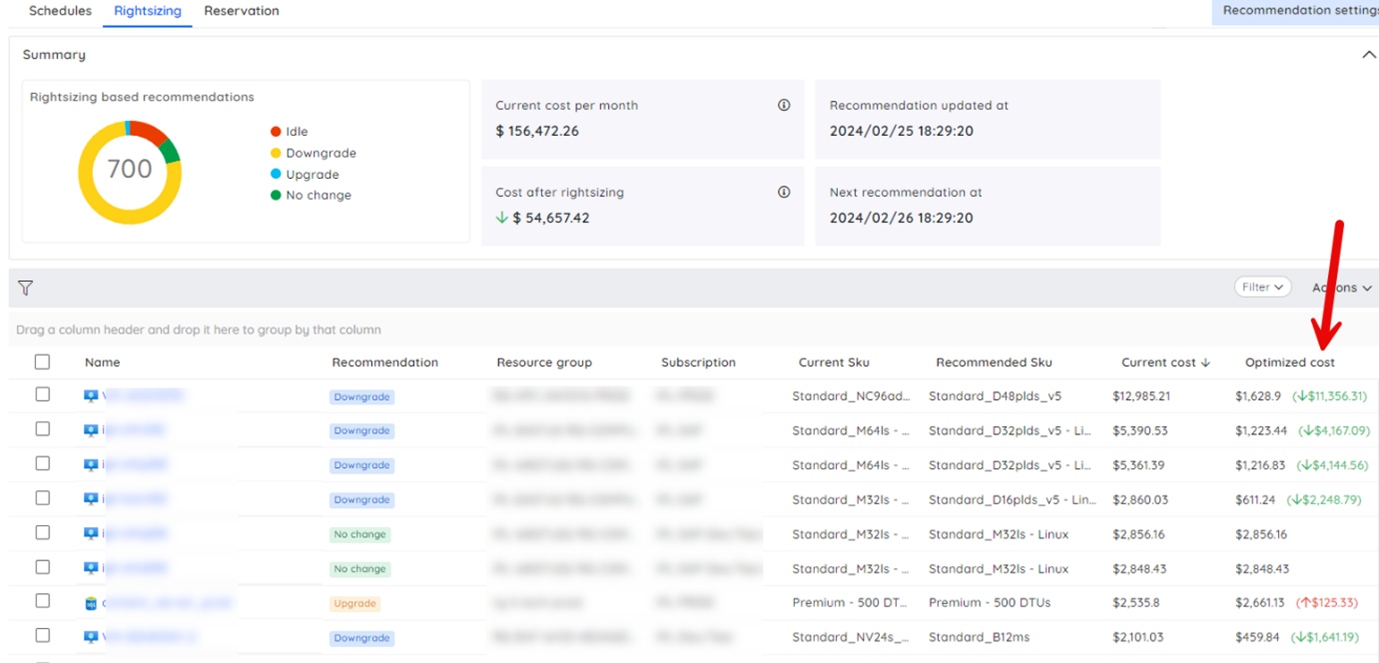Click VM icon in the $5,390.53 row
The height and width of the screenshot is (663, 1379).
[x=91, y=431]
